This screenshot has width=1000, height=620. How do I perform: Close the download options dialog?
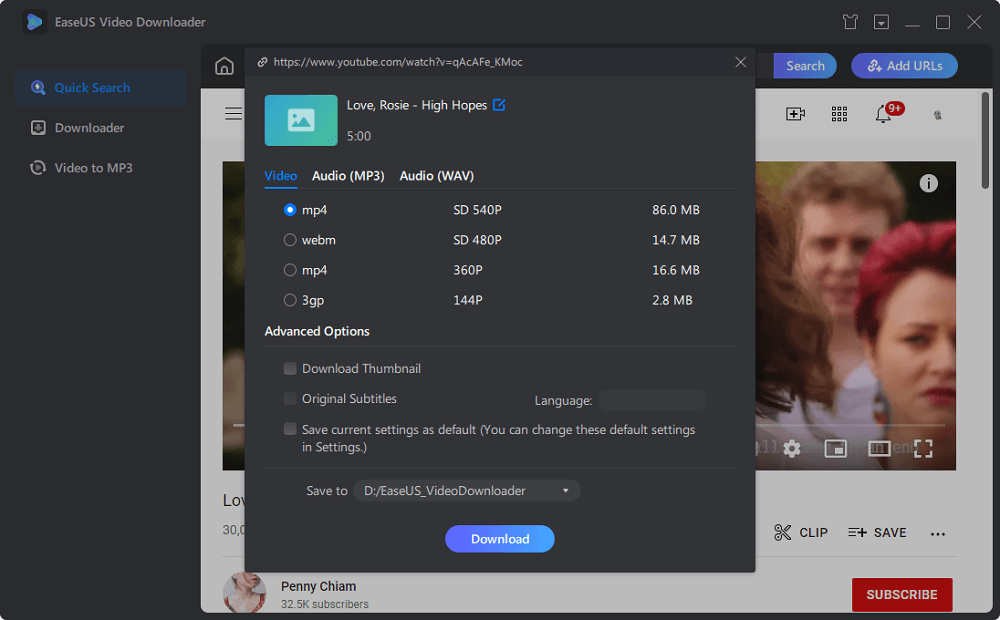pos(740,62)
